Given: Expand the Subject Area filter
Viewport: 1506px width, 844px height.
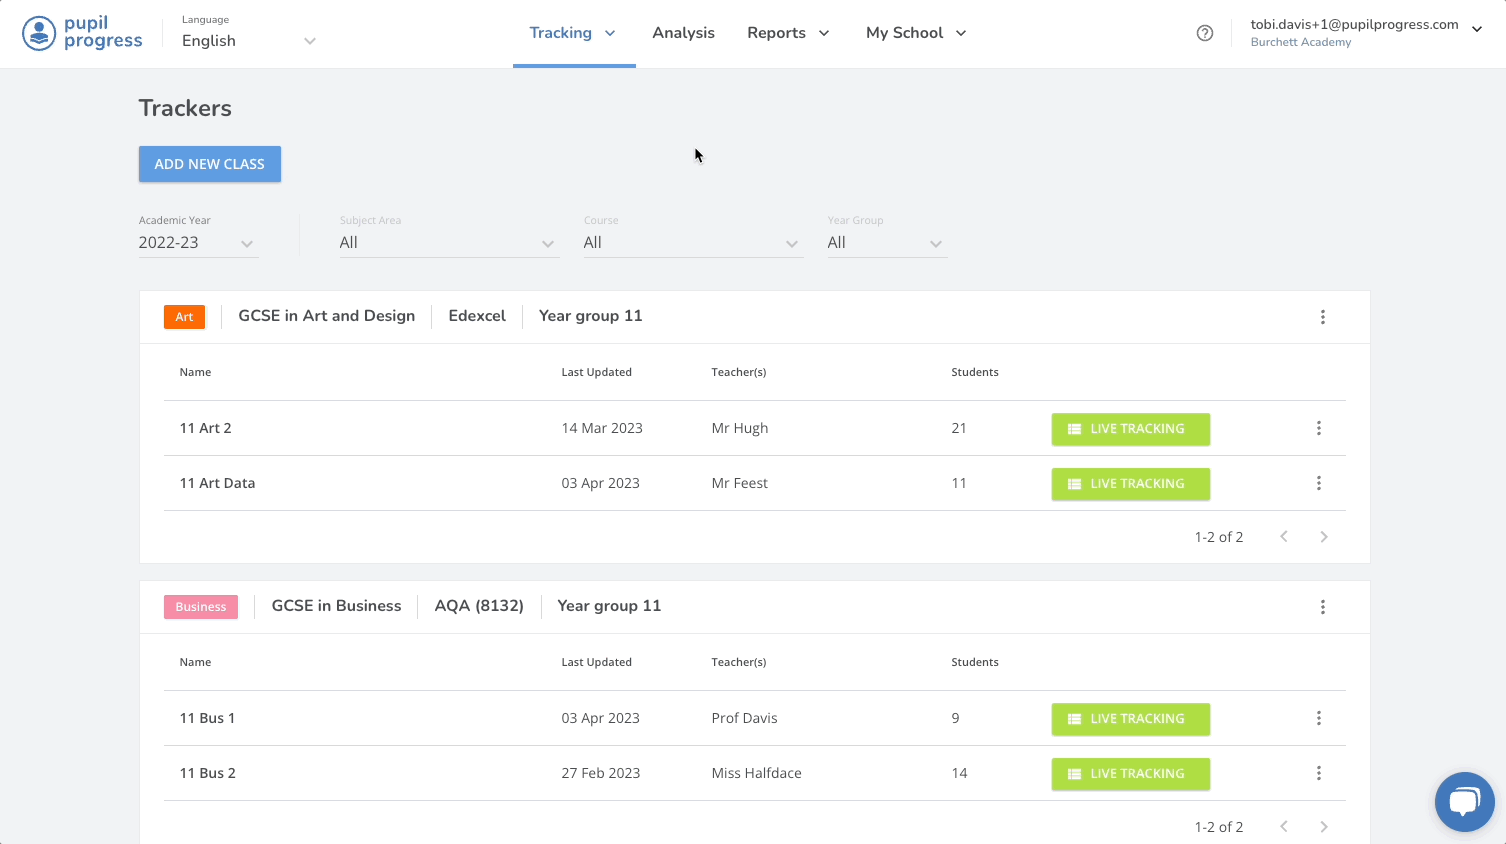Looking at the screenshot, I should pos(447,243).
